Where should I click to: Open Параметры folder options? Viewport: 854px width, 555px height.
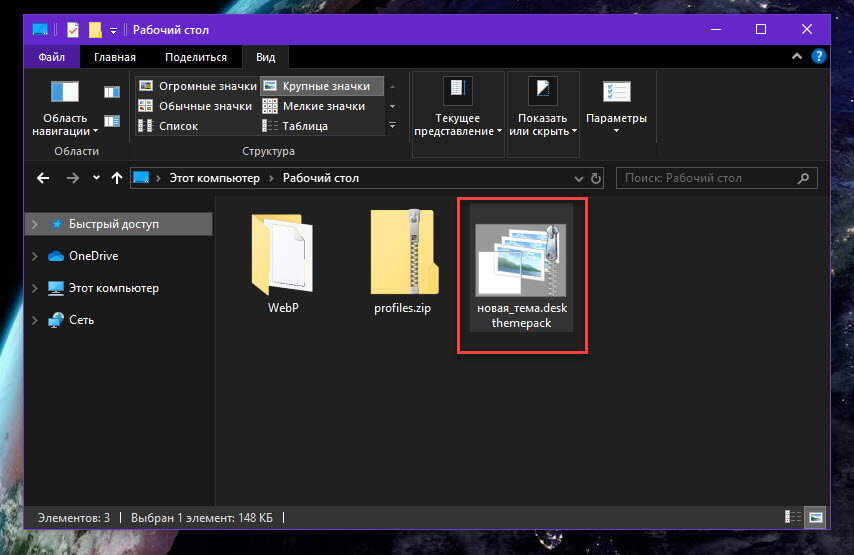(x=617, y=107)
